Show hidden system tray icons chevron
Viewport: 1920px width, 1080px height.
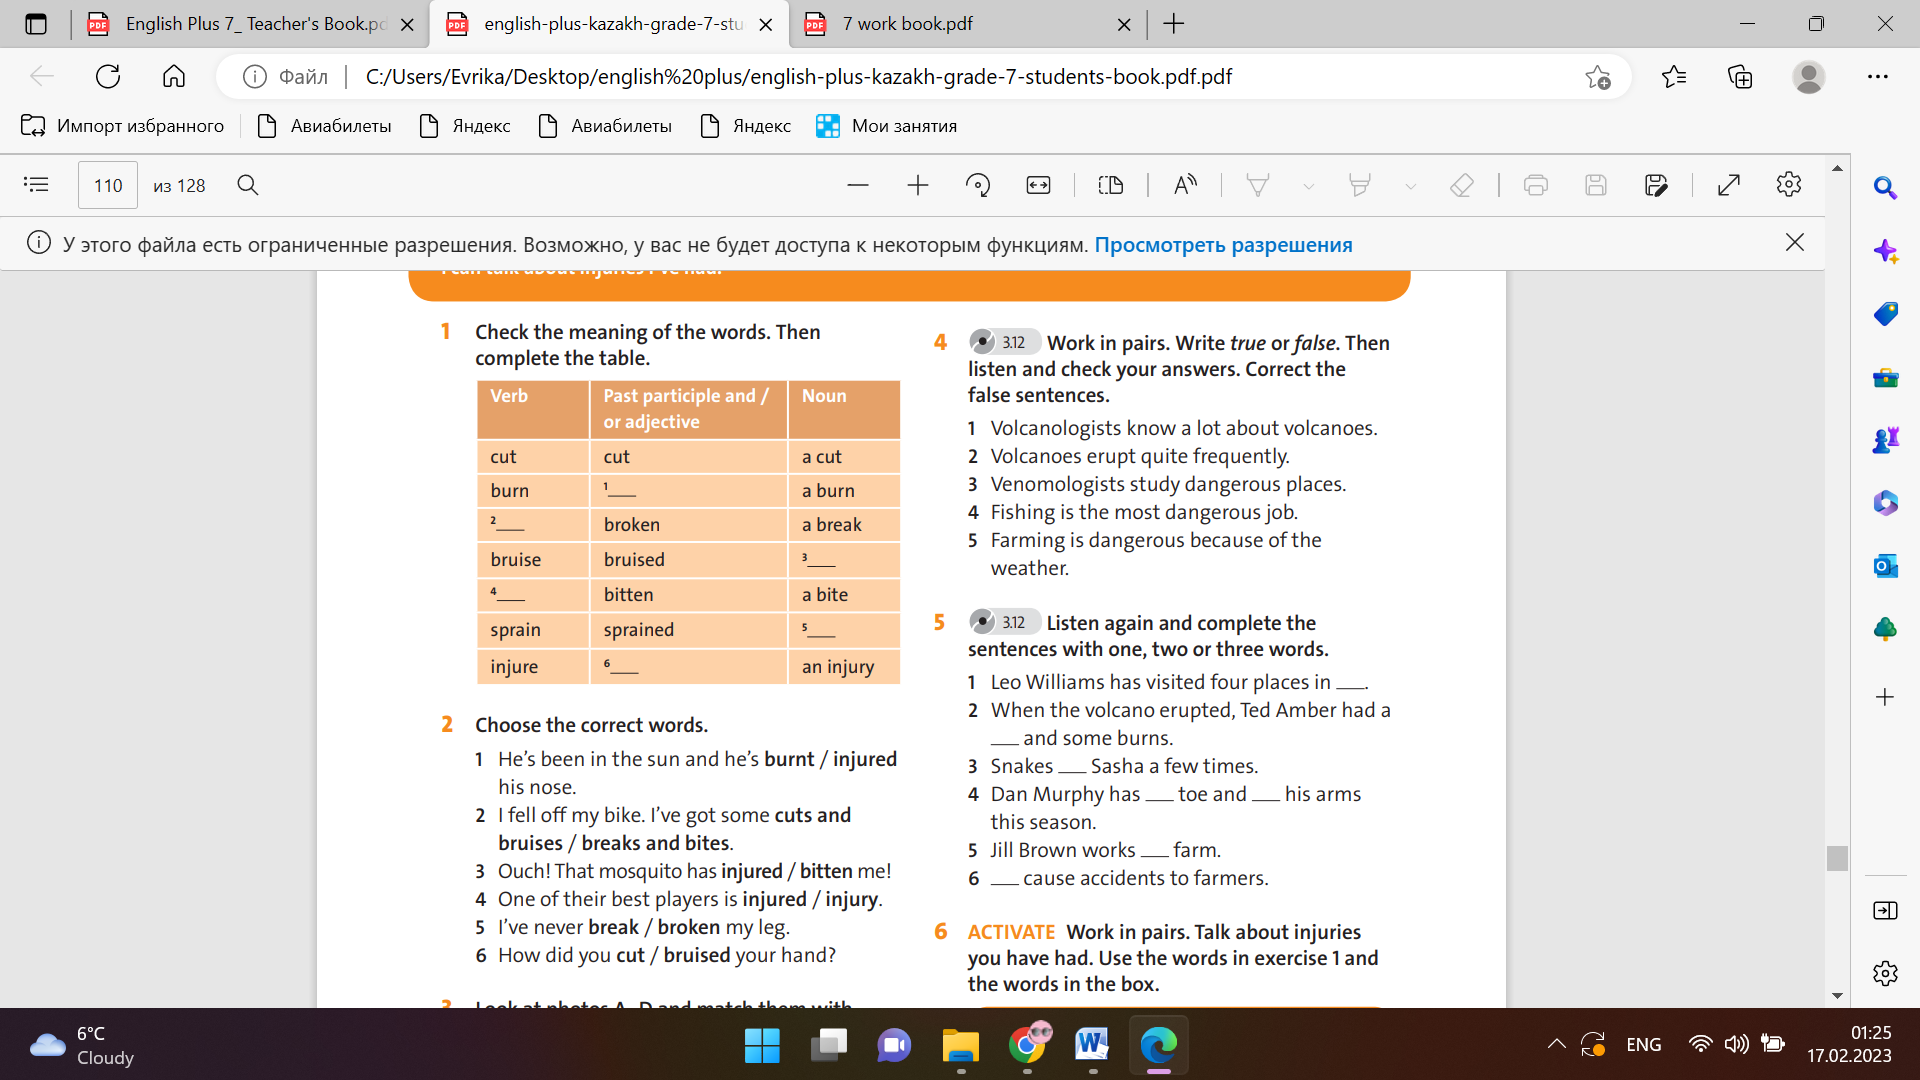tap(1556, 1045)
